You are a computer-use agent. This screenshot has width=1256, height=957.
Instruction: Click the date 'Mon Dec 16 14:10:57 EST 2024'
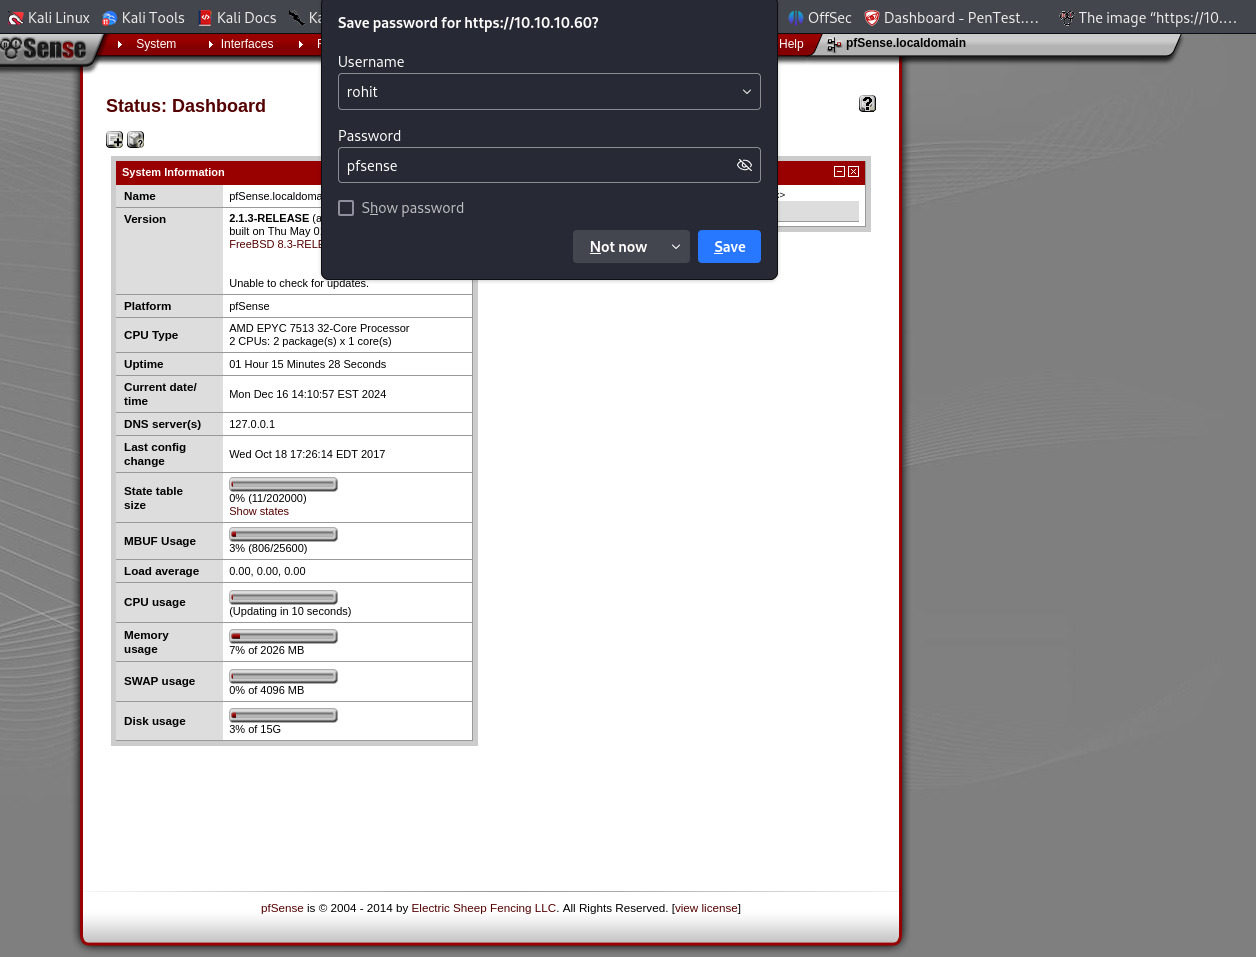[x=308, y=394]
